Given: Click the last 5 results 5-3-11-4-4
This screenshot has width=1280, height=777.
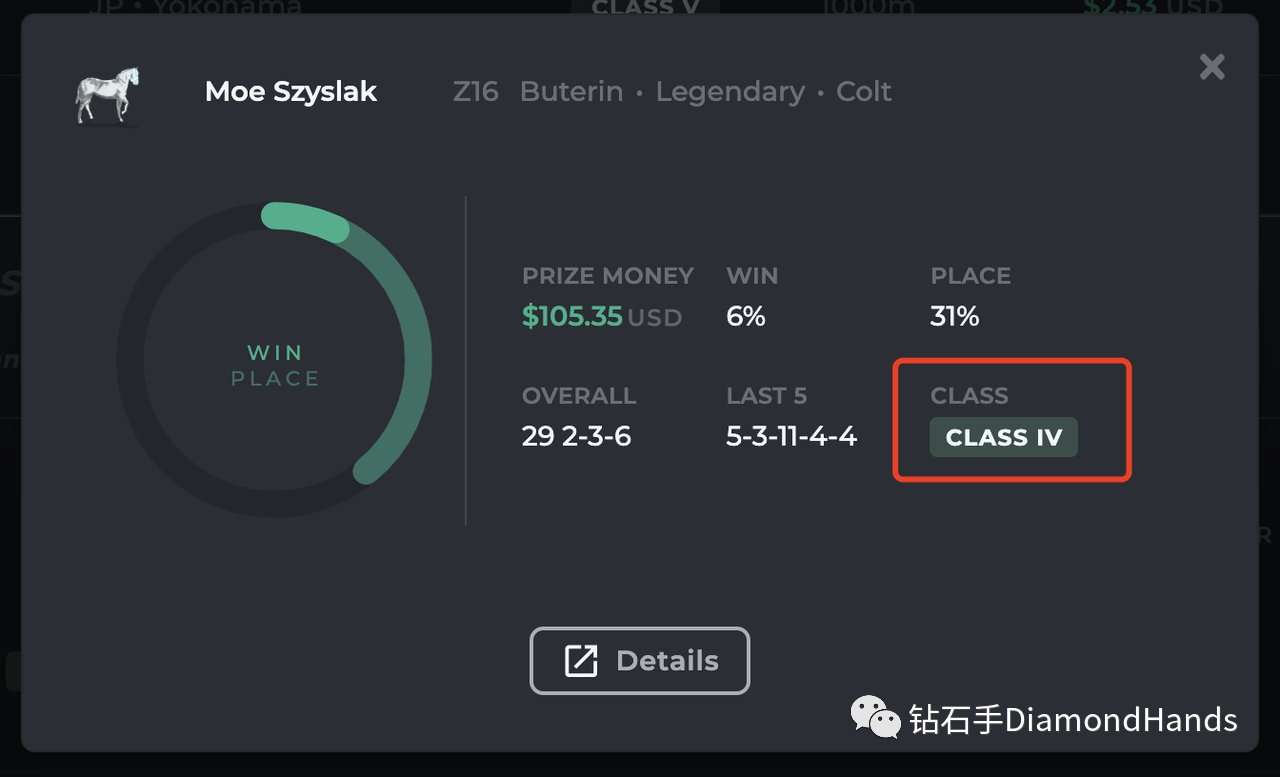Looking at the screenshot, I should [791, 436].
